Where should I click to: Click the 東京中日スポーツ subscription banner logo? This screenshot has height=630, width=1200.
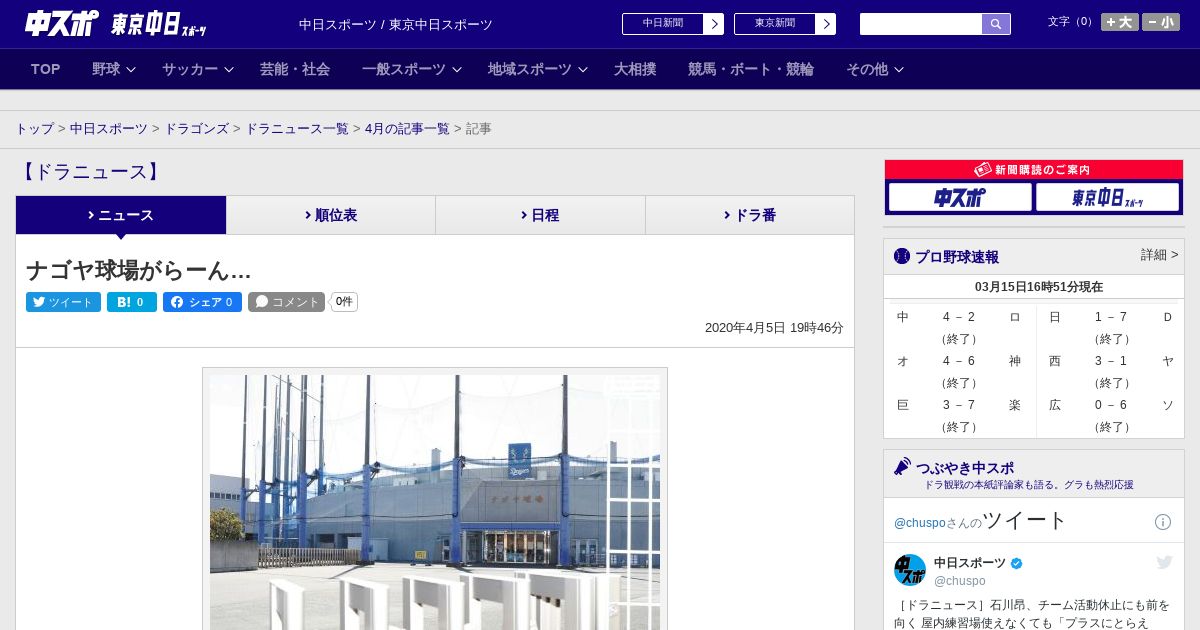tap(1107, 197)
